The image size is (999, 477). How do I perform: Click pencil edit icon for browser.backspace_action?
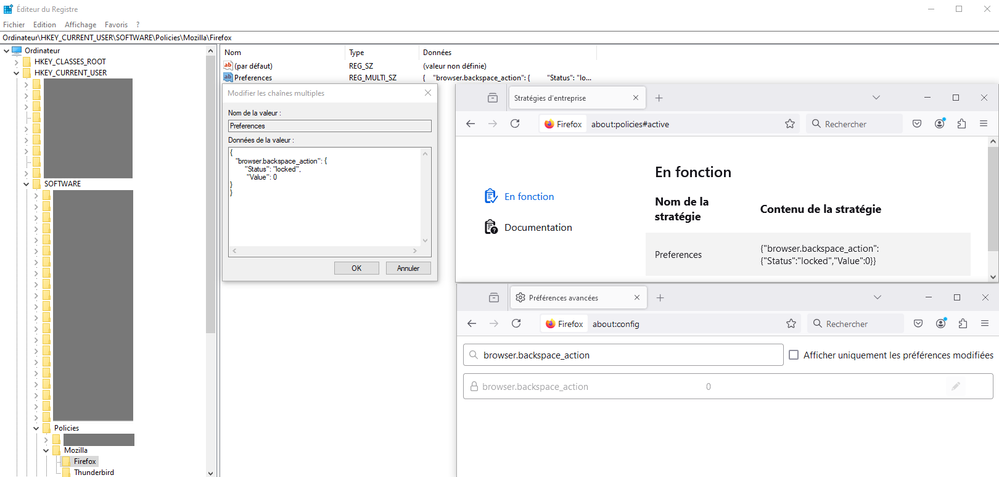tap(955, 386)
